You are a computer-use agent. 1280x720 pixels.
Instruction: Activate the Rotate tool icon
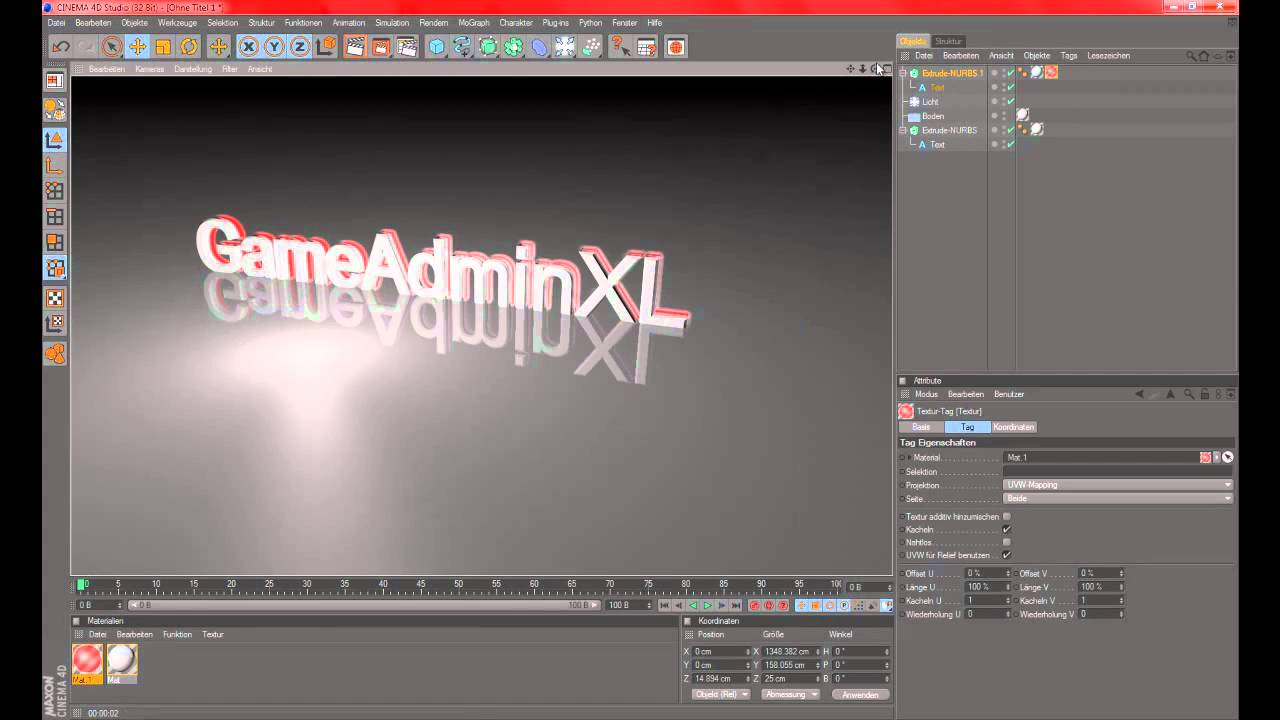pyautogui.click(x=189, y=47)
